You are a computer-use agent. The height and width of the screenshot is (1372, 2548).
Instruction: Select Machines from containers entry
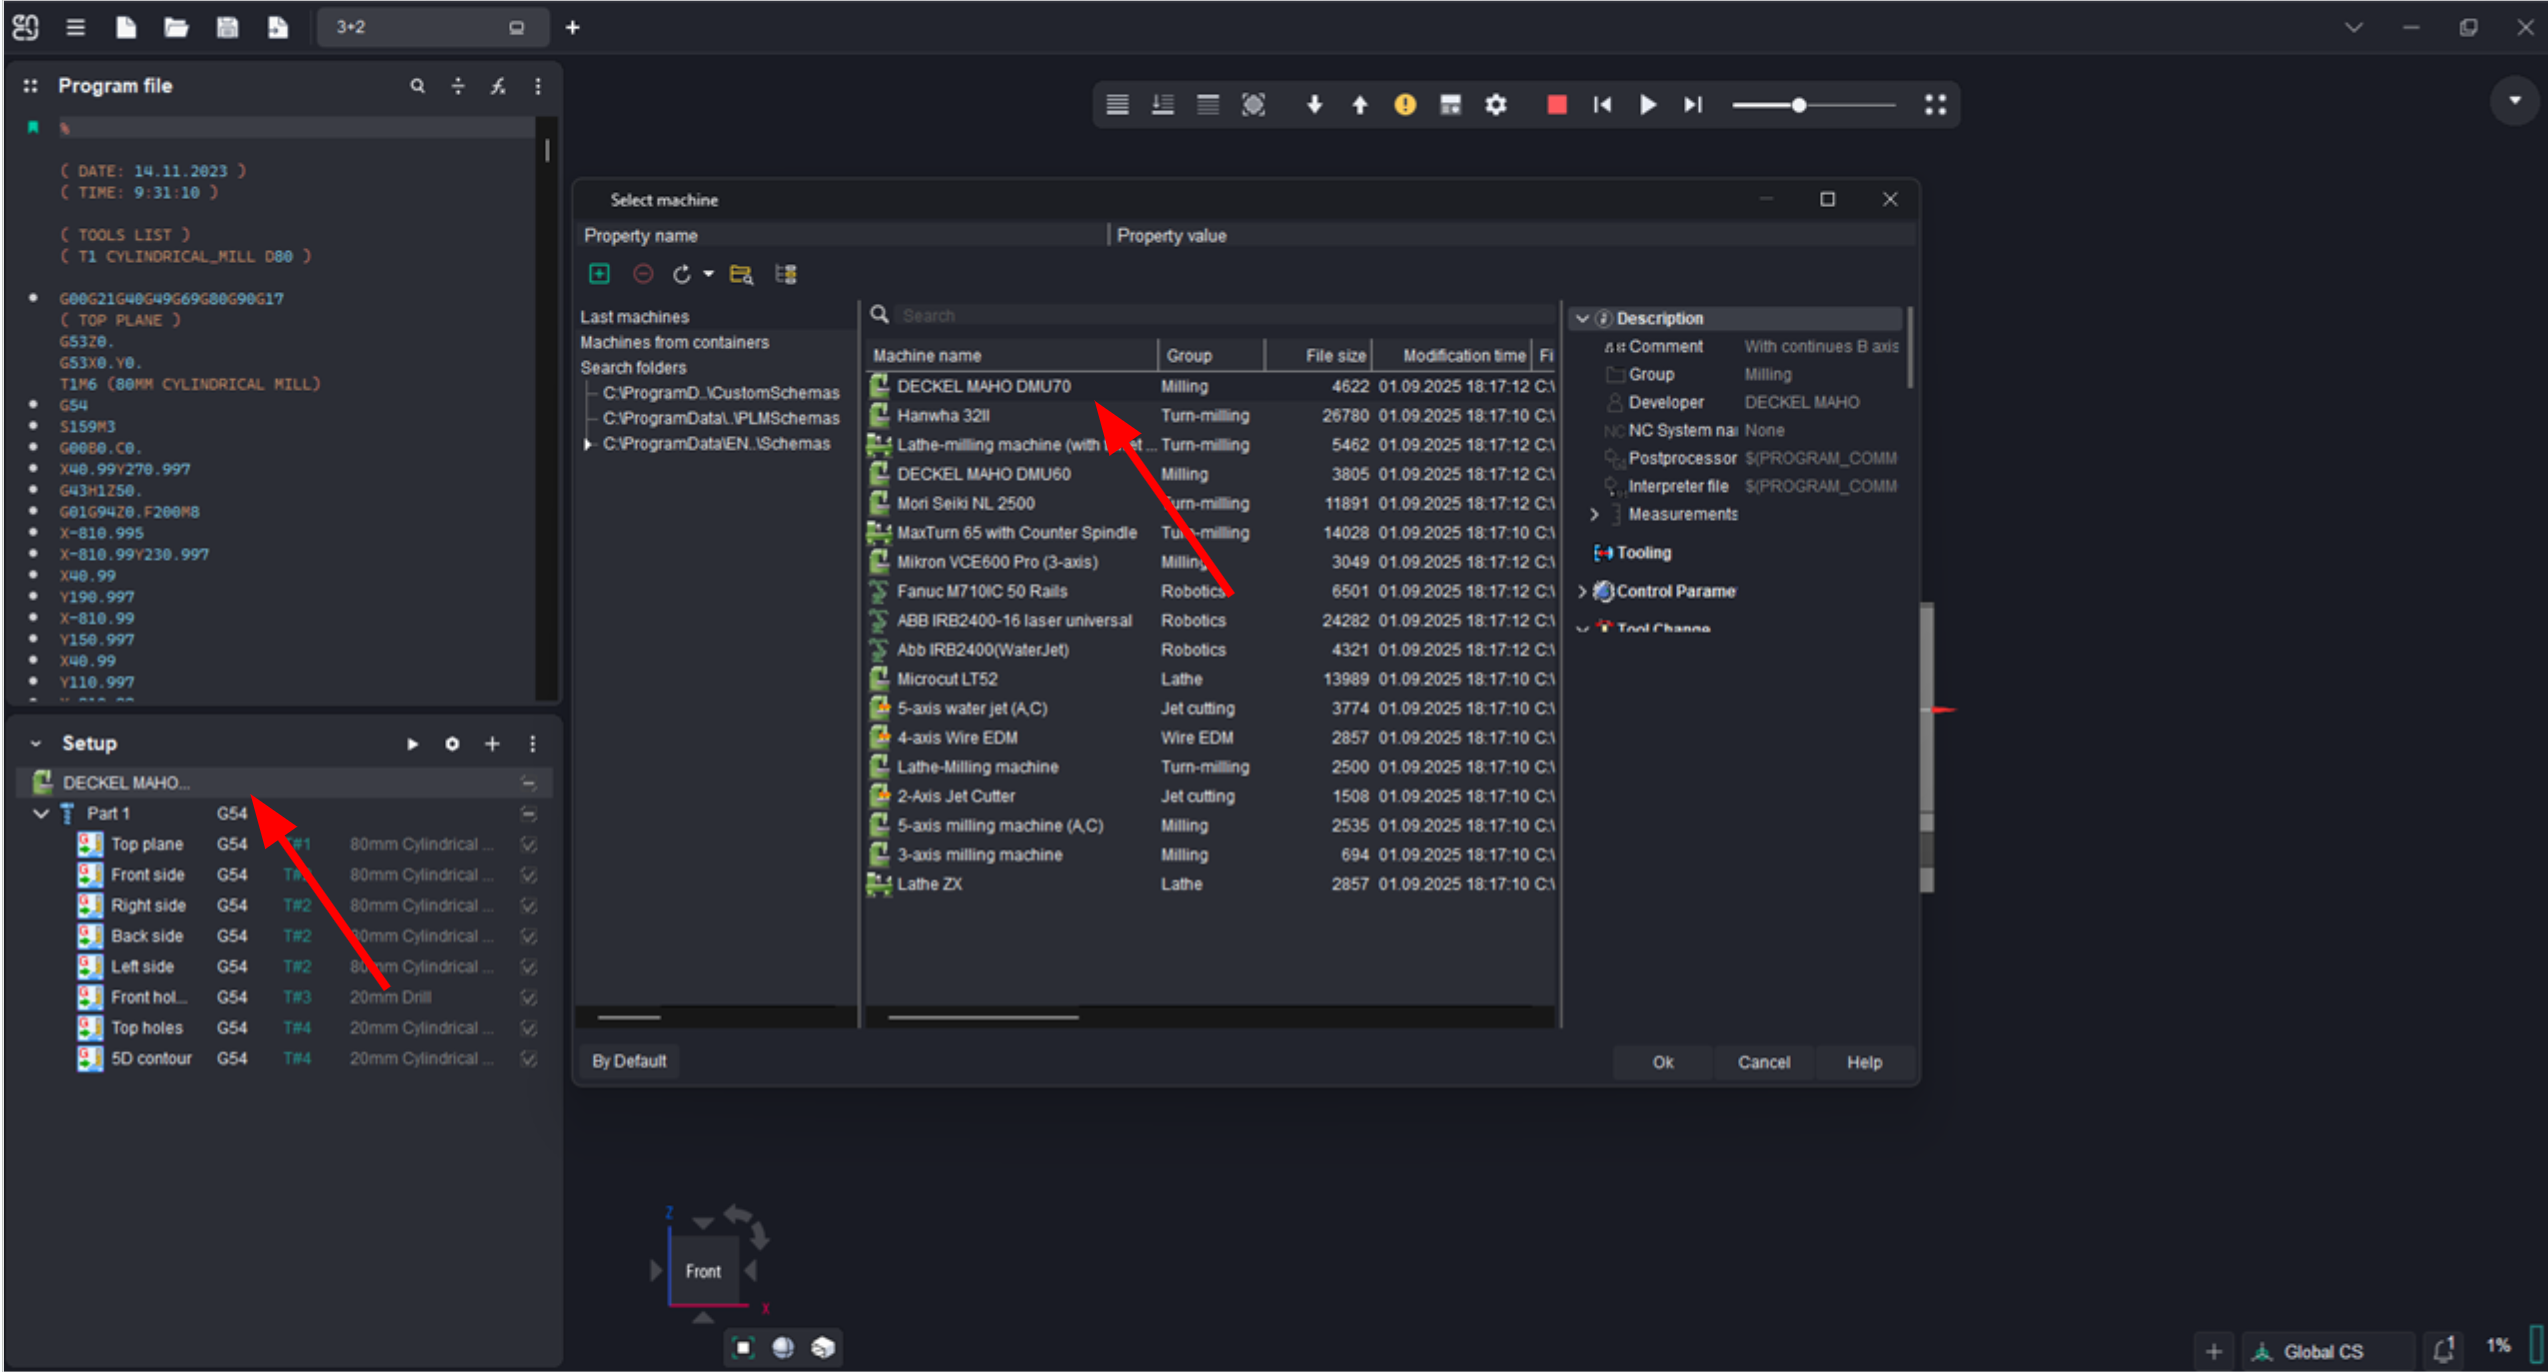[674, 342]
